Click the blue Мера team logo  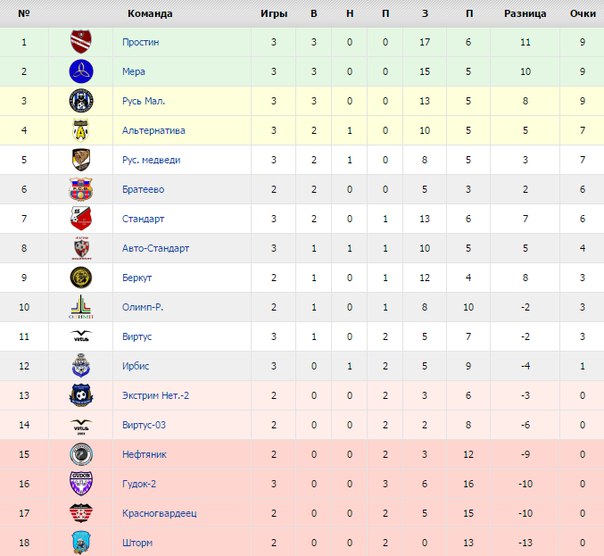pyautogui.click(x=81, y=71)
